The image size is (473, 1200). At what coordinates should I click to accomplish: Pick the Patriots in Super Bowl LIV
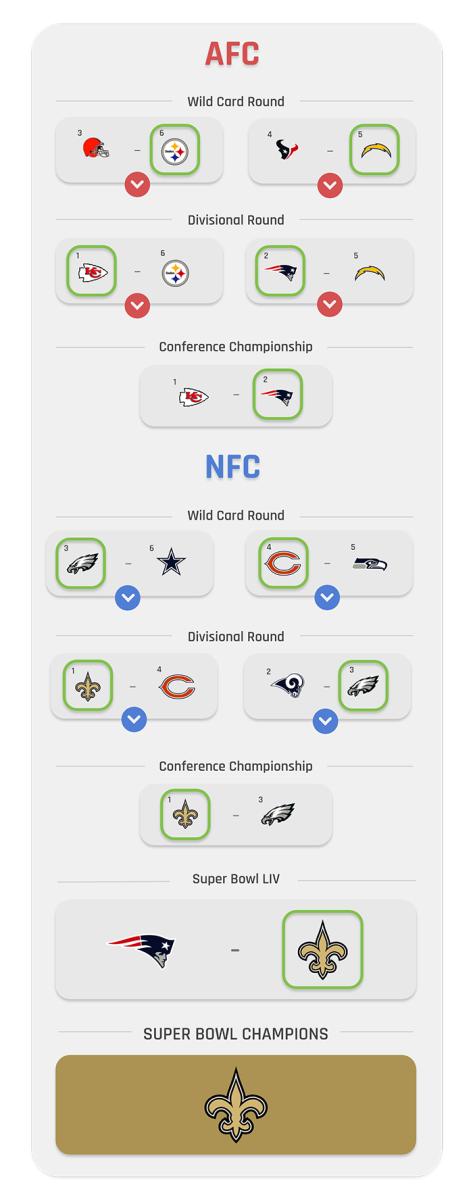[x=141, y=949]
